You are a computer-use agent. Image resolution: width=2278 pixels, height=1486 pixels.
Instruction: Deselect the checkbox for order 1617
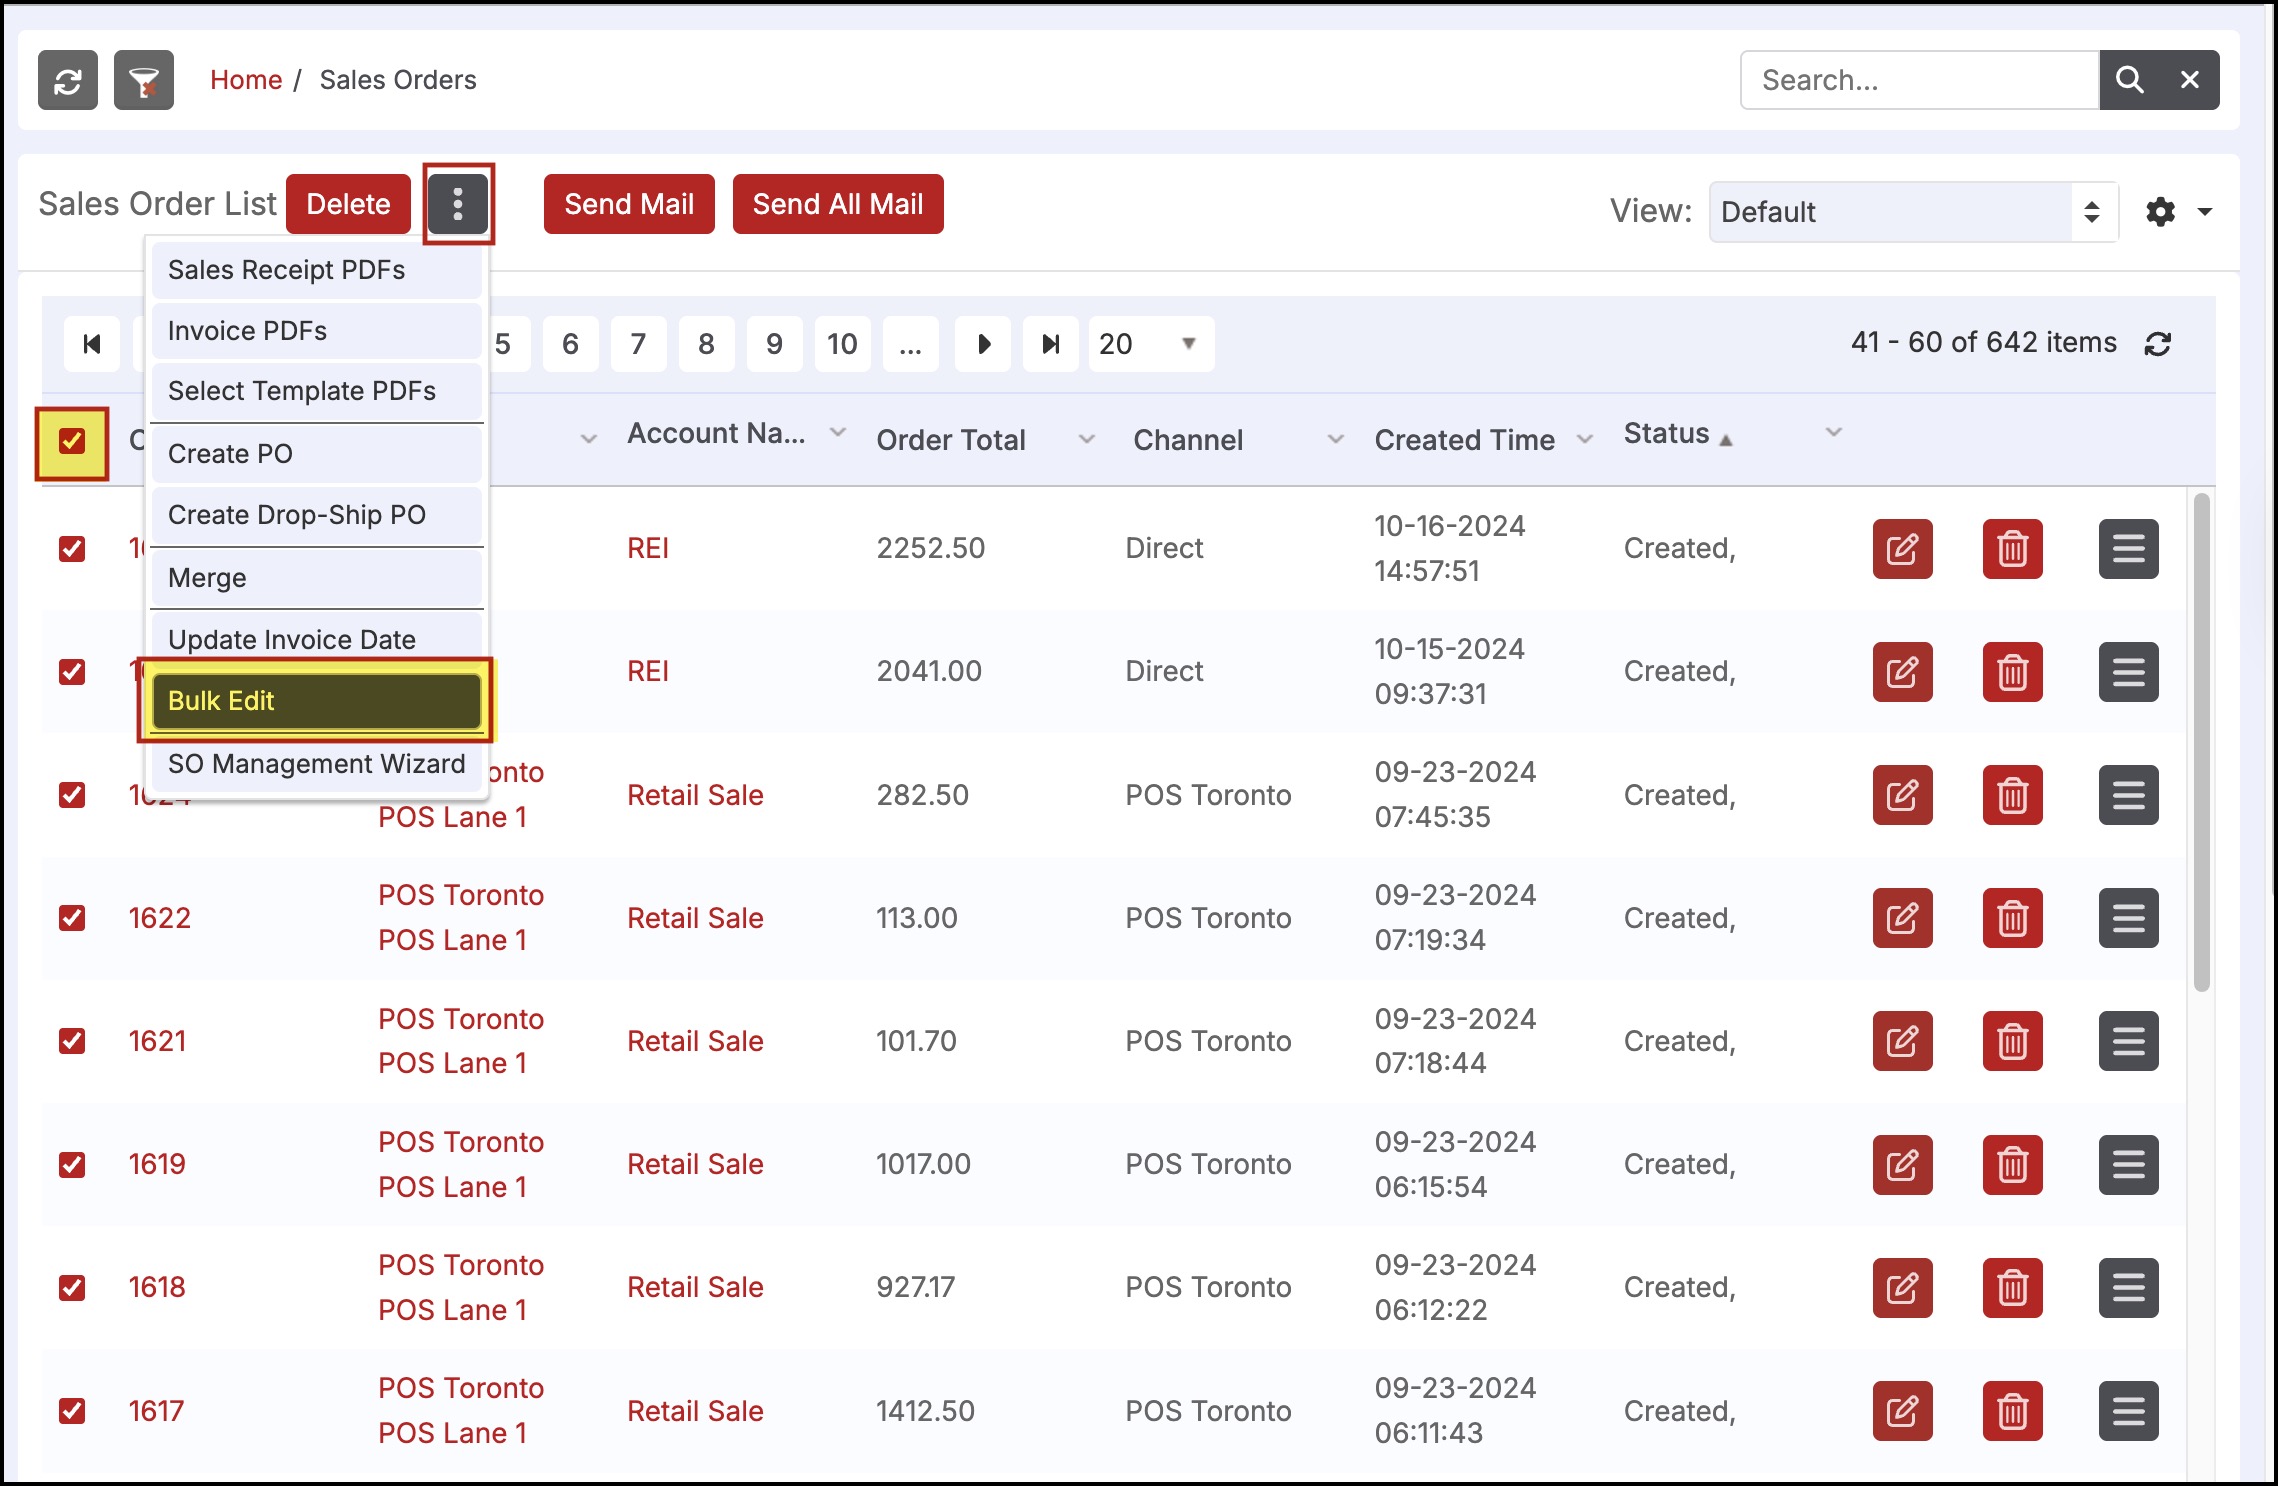[72, 1411]
